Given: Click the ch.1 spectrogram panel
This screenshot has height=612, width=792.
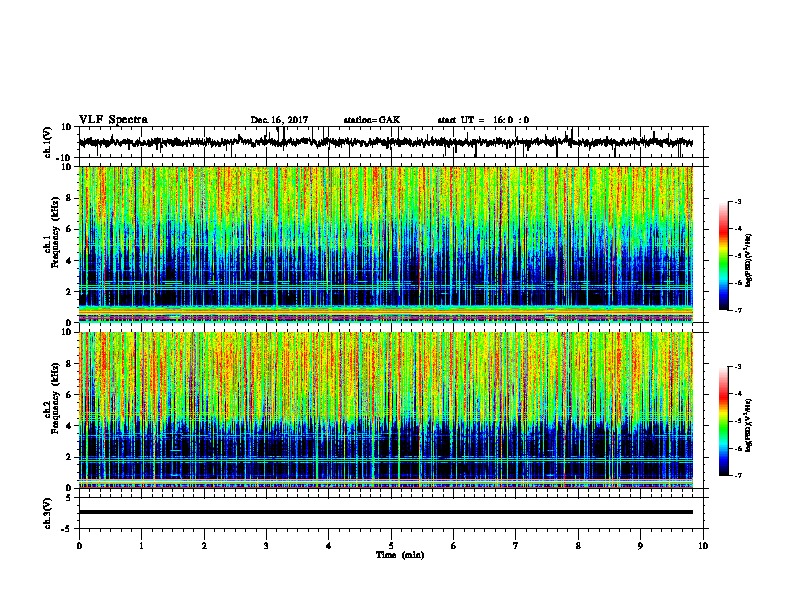Looking at the screenshot, I should 385,244.
